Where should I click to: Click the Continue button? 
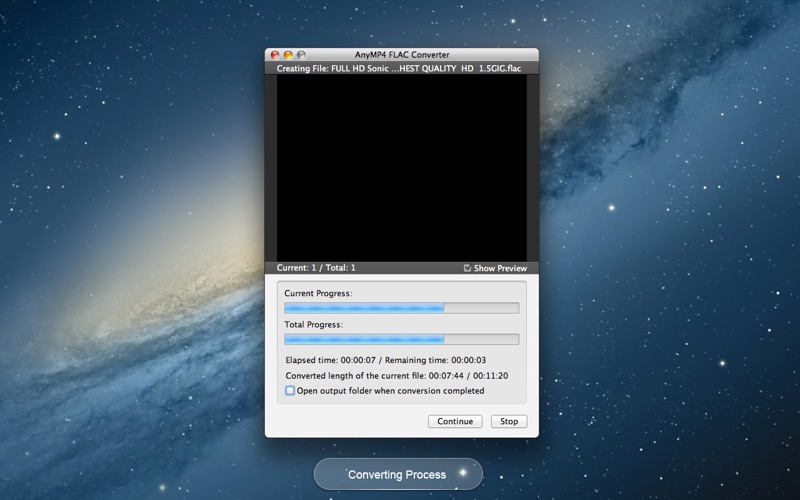coord(455,421)
